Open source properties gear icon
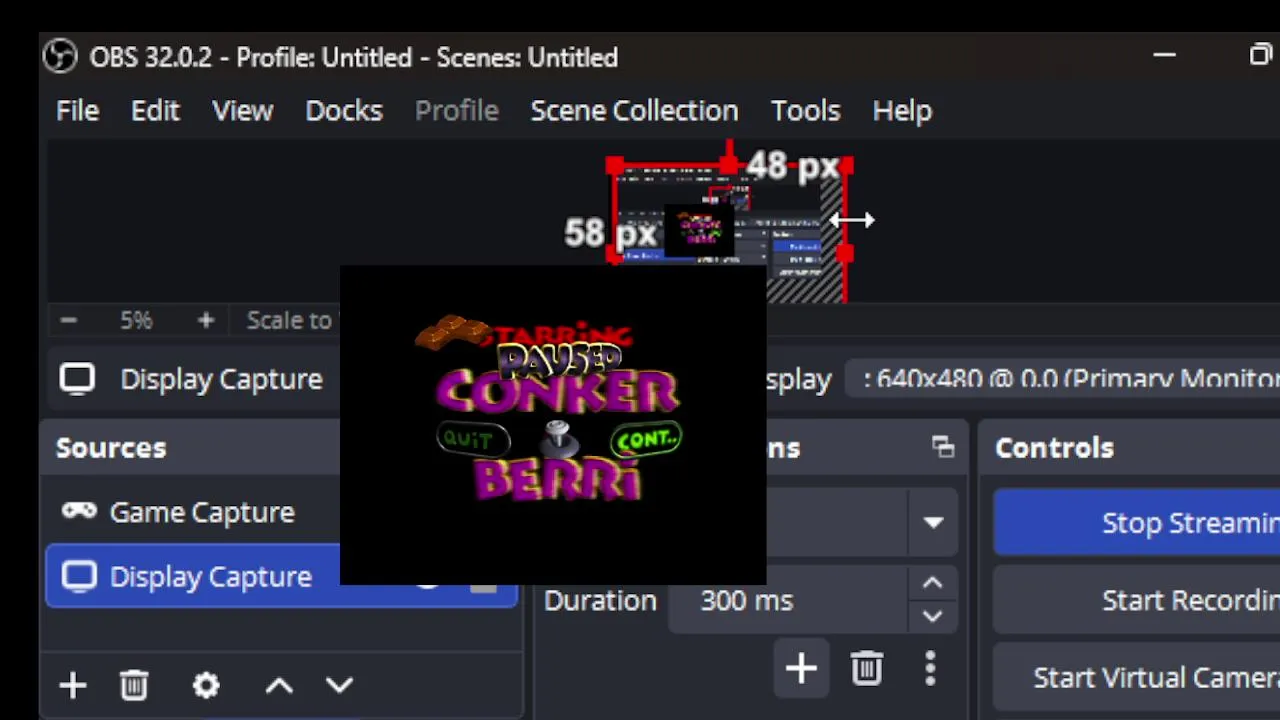Viewport: 1280px width, 720px height. (x=206, y=685)
